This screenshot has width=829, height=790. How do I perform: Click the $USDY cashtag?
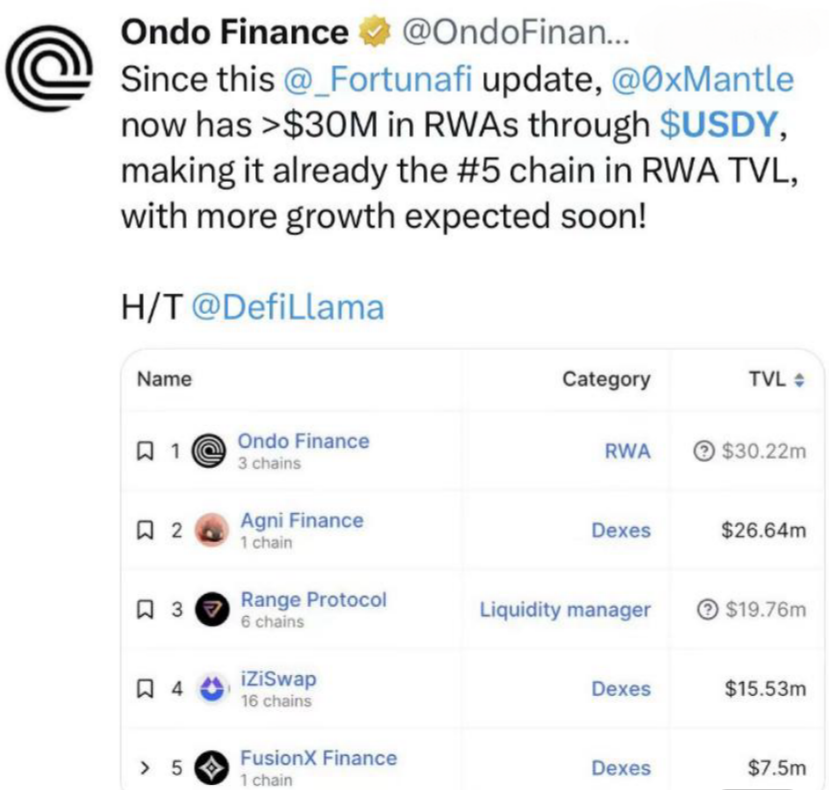(720, 124)
